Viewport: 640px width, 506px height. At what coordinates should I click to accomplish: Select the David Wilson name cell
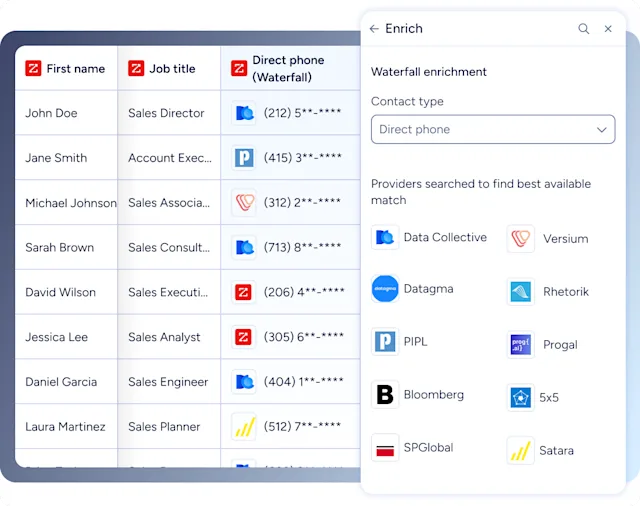[66, 292]
